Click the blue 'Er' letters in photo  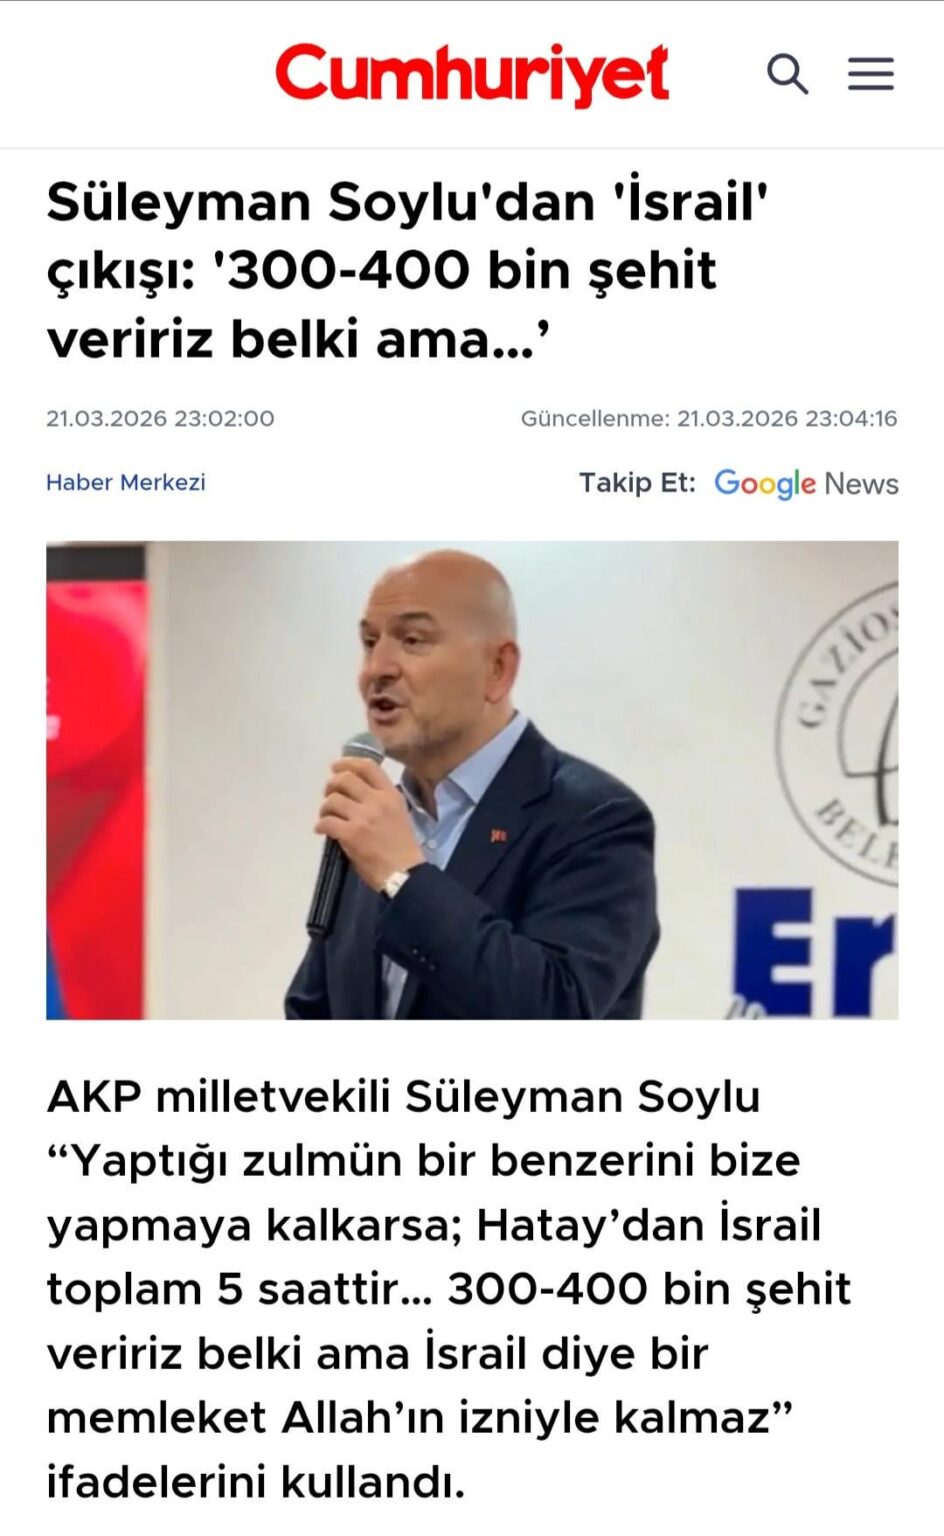[815, 952]
